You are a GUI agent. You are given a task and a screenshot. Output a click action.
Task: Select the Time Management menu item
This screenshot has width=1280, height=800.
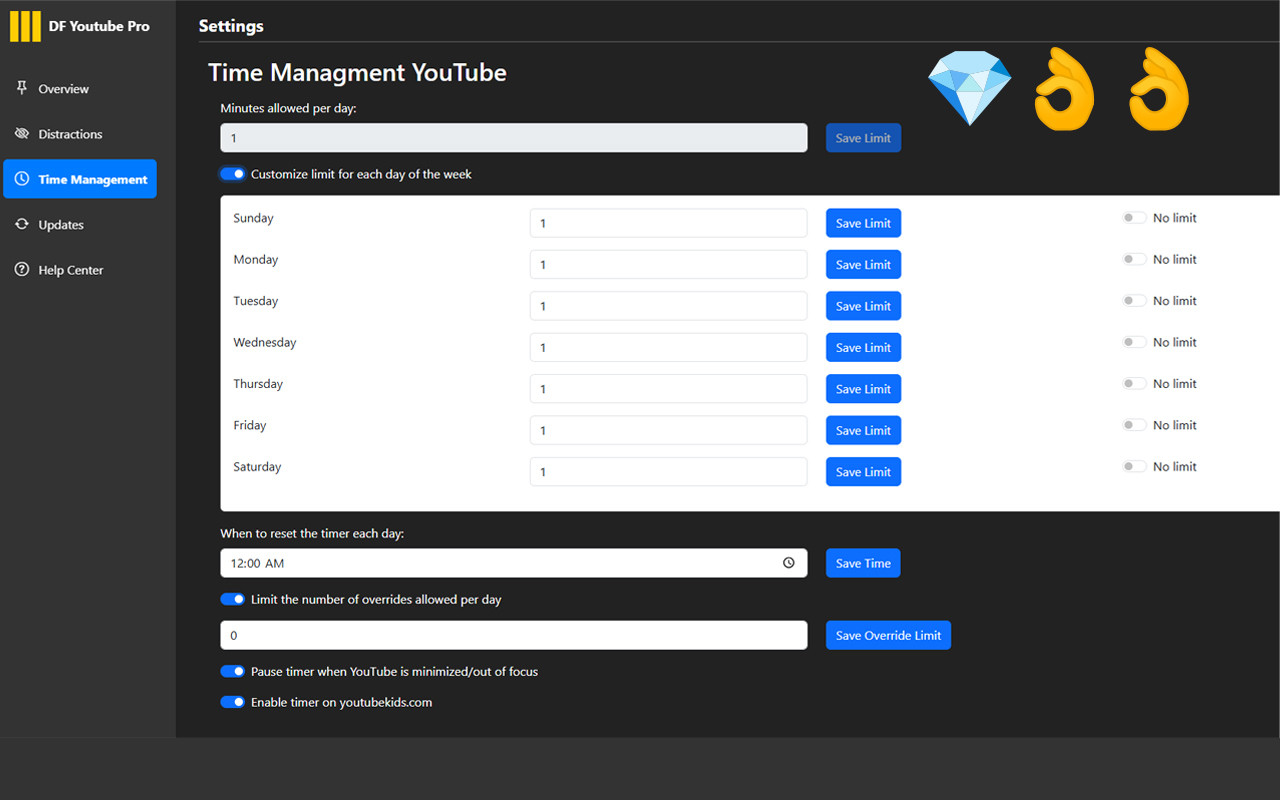(79, 179)
